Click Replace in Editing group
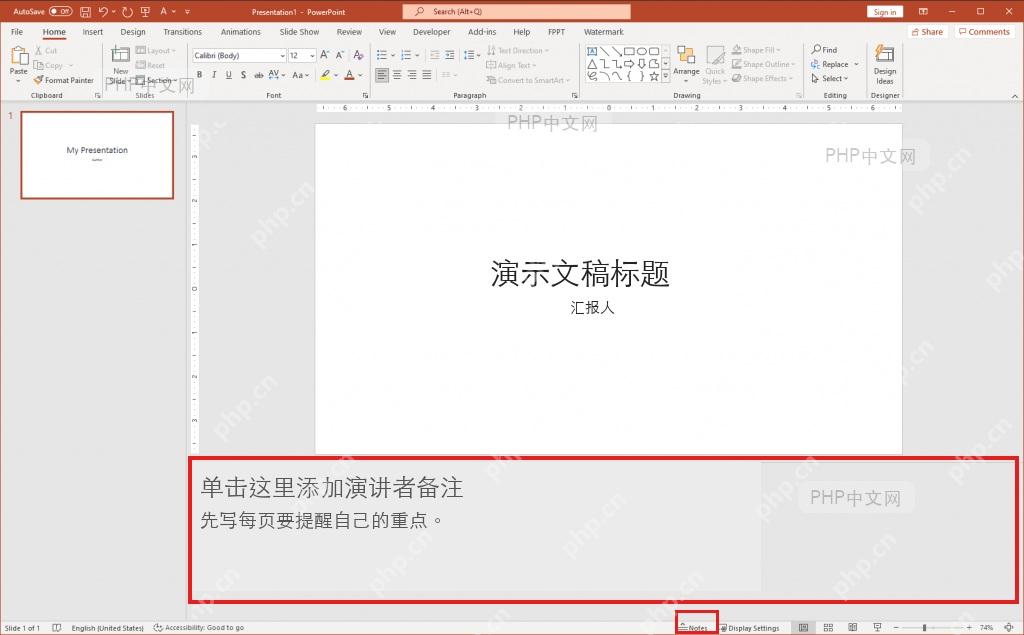Screen dimensions: 1024x635 (x=829, y=64)
